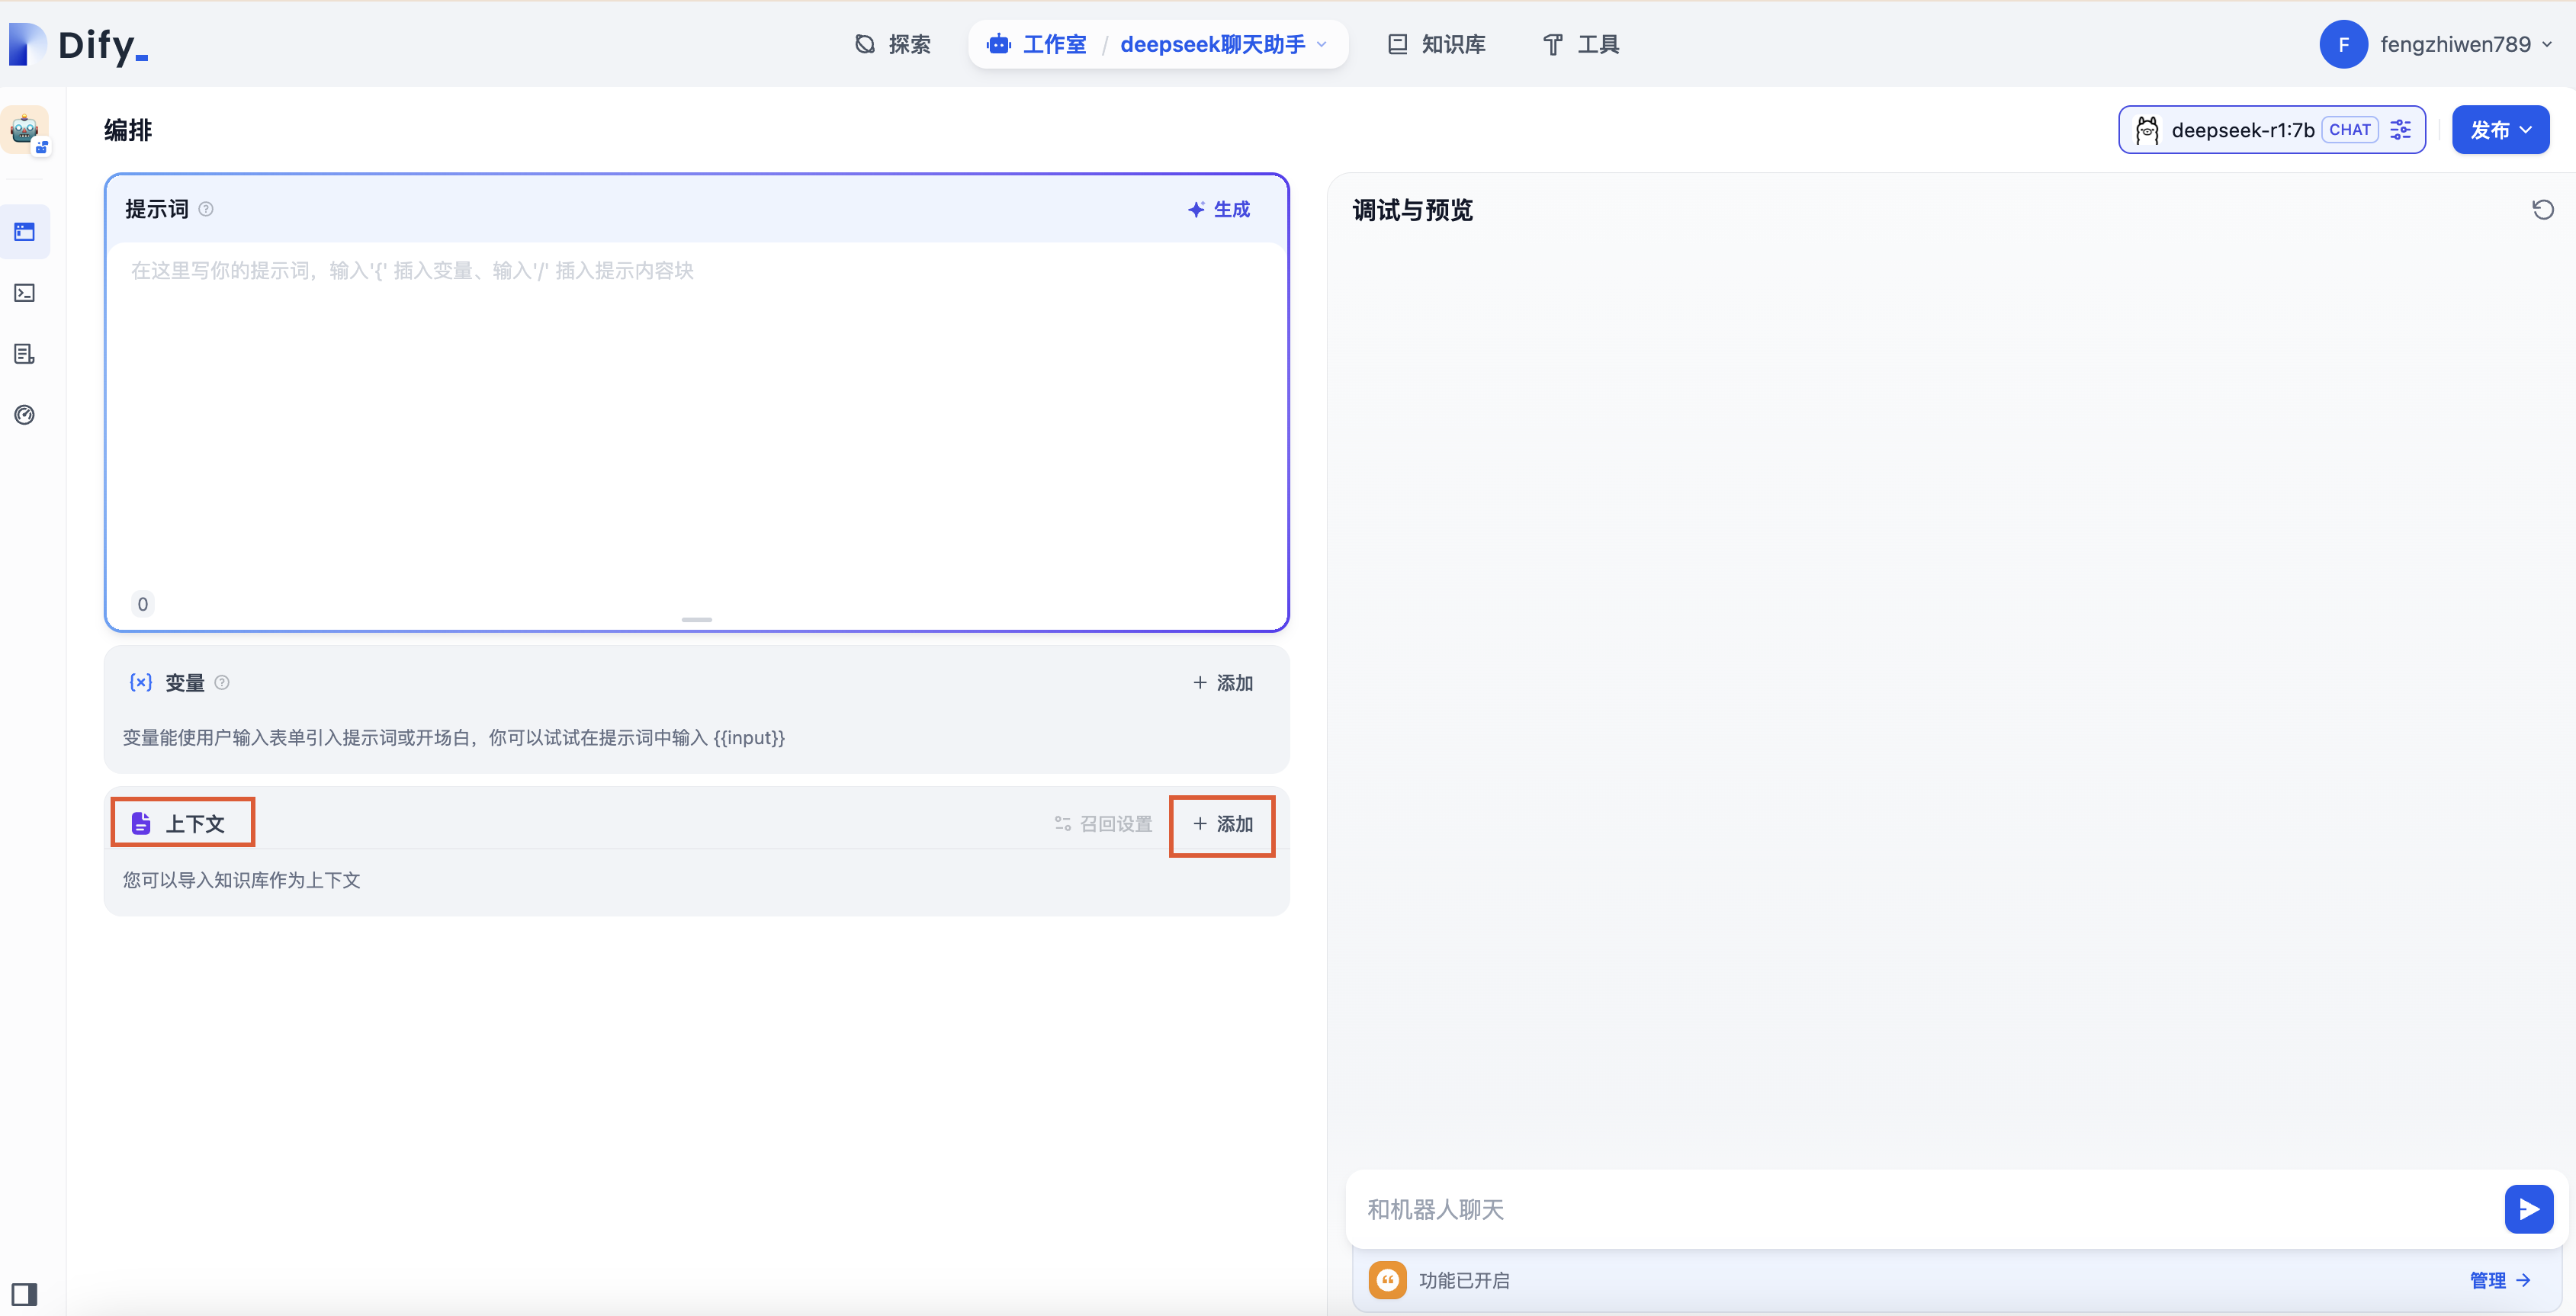The width and height of the screenshot is (2576, 1316).
Task: Open the logs and annotations icon
Action: tap(25, 354)
